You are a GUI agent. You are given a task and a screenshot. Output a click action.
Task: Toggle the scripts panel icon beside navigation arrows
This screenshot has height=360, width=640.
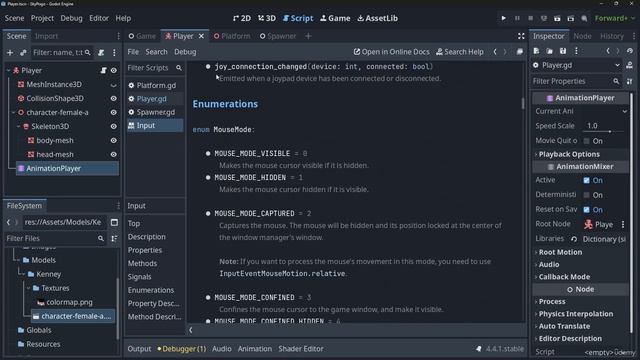click(x=520, y=52)
